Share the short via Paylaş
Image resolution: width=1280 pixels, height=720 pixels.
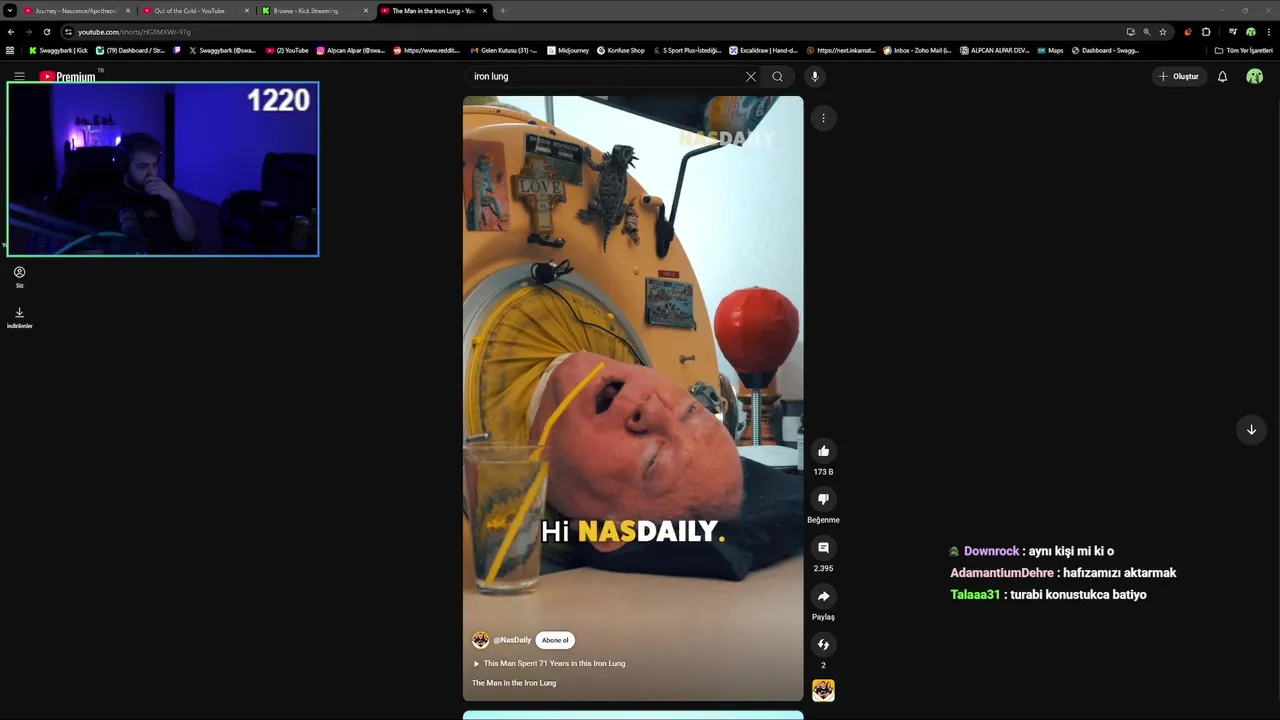(823, 596)
